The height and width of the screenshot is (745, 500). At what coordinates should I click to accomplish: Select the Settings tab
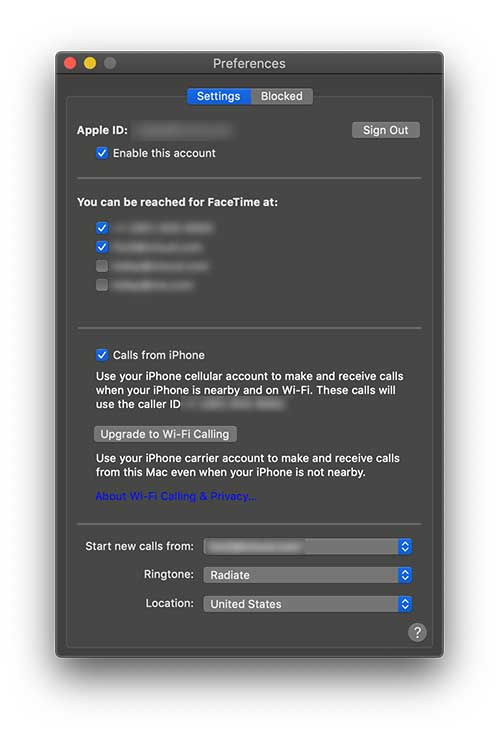[x=219, y=96]
